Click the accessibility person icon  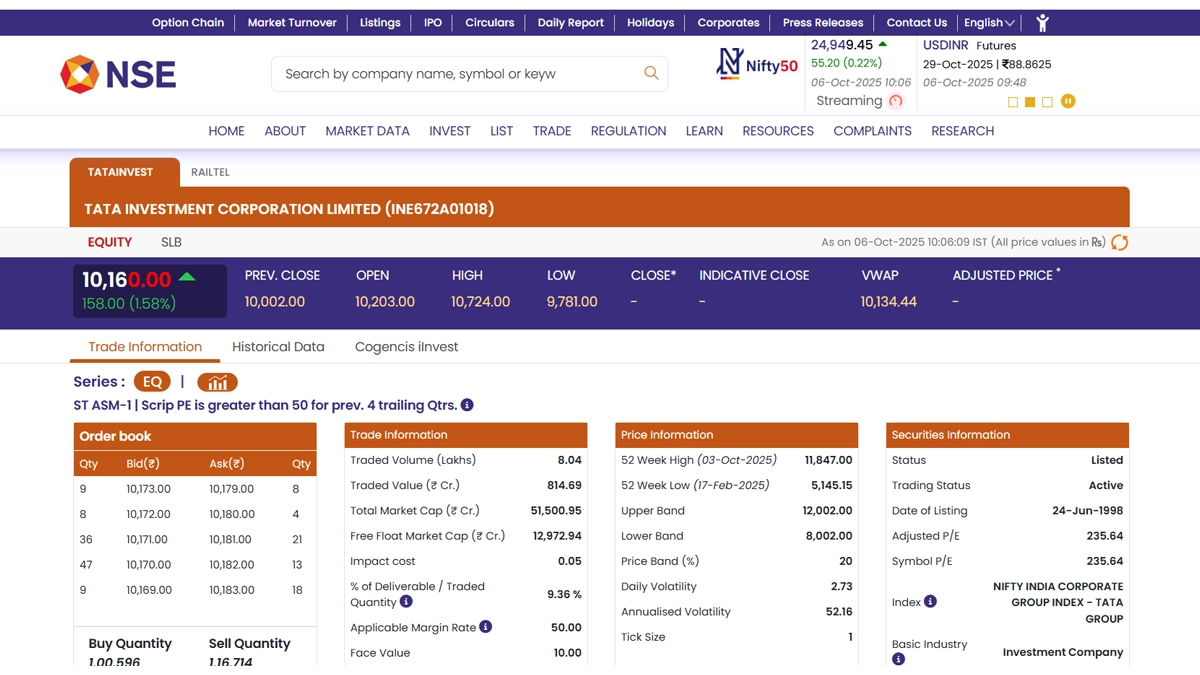tap(1042, 23)
